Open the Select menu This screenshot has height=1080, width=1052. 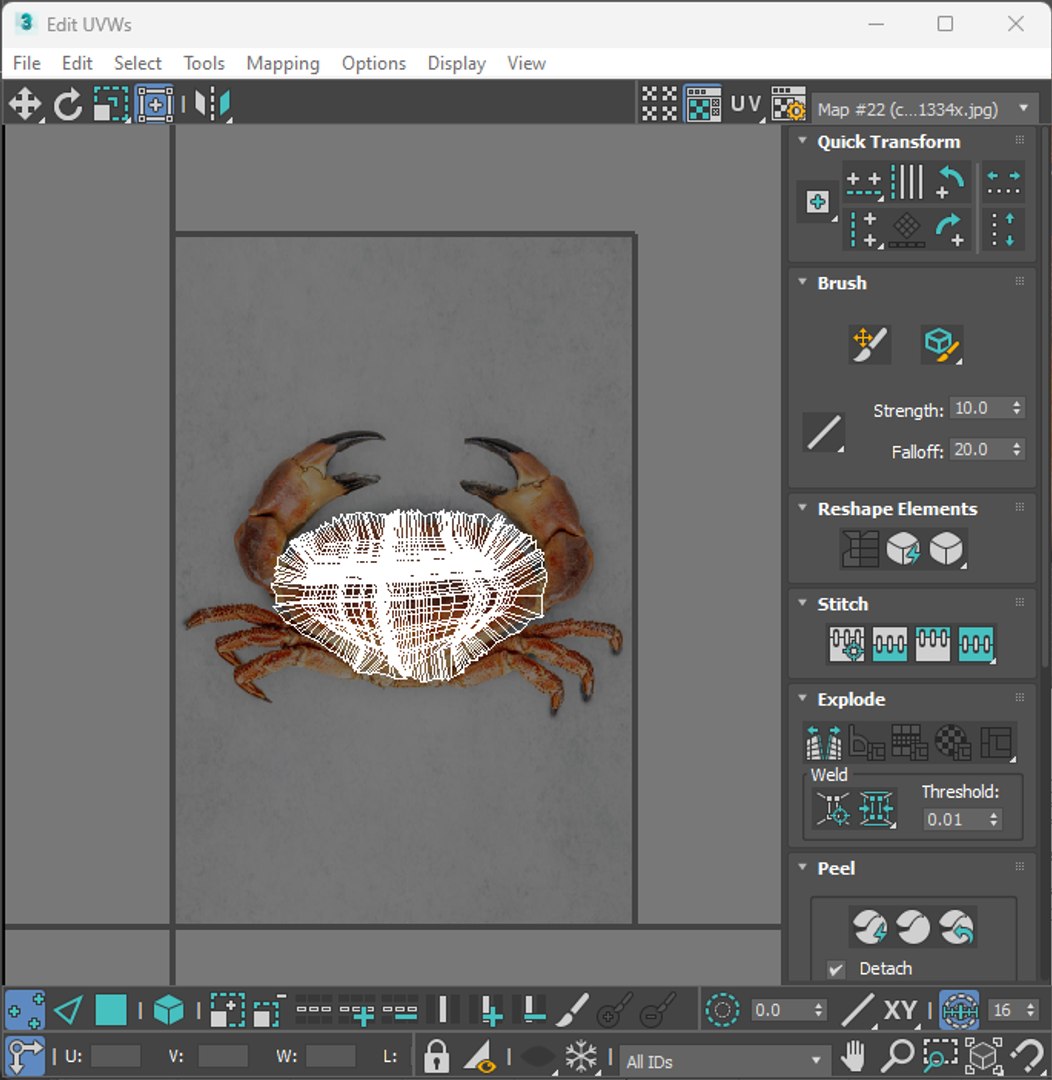click(138, 63)
